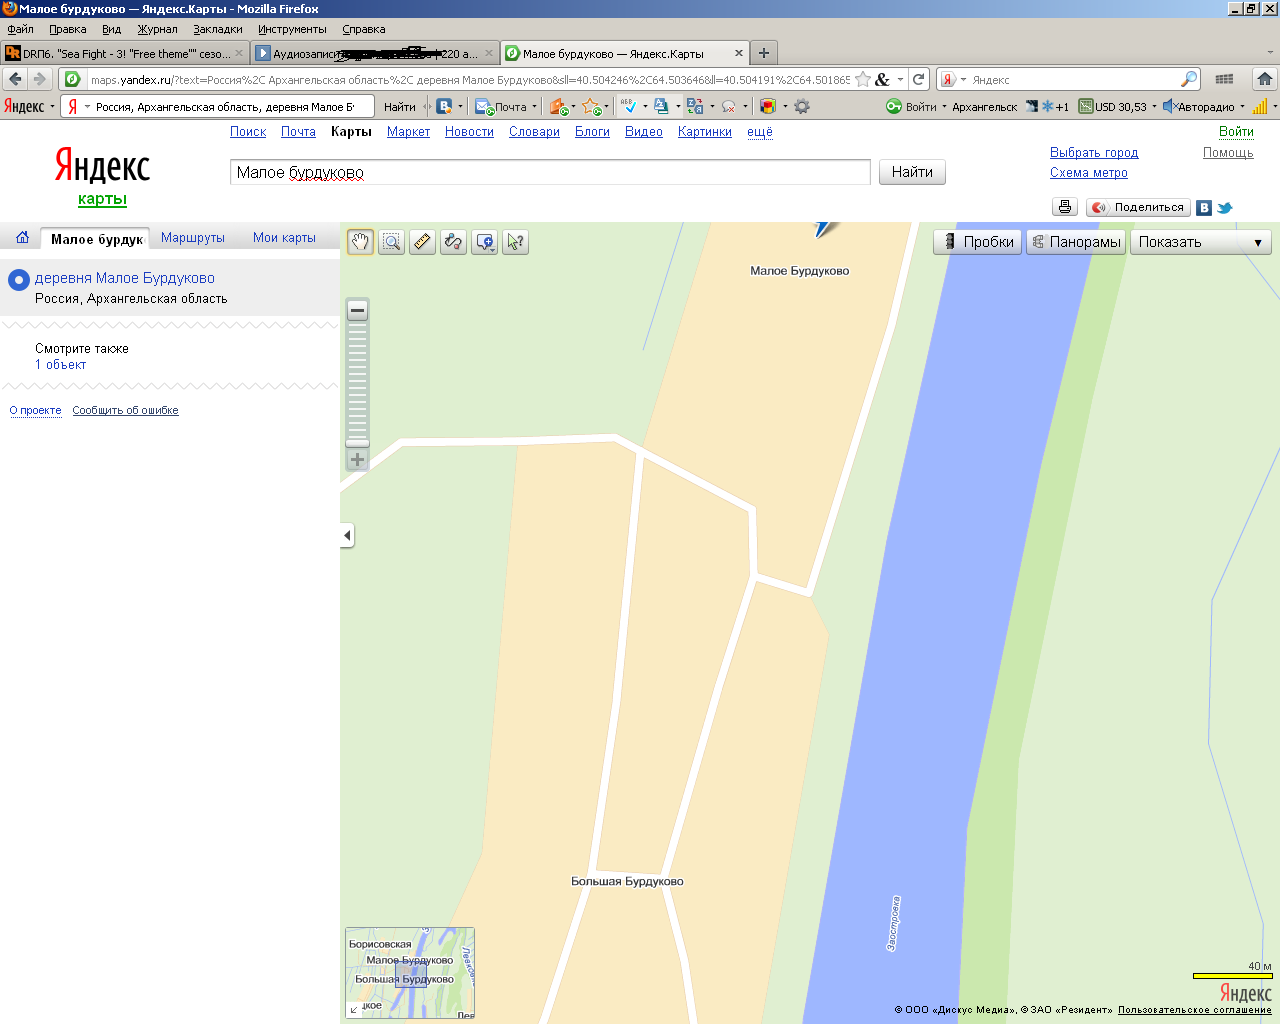Screen dimensions: 1280x1024
Task: Click Найти search button on page
Action: point(912,172)
